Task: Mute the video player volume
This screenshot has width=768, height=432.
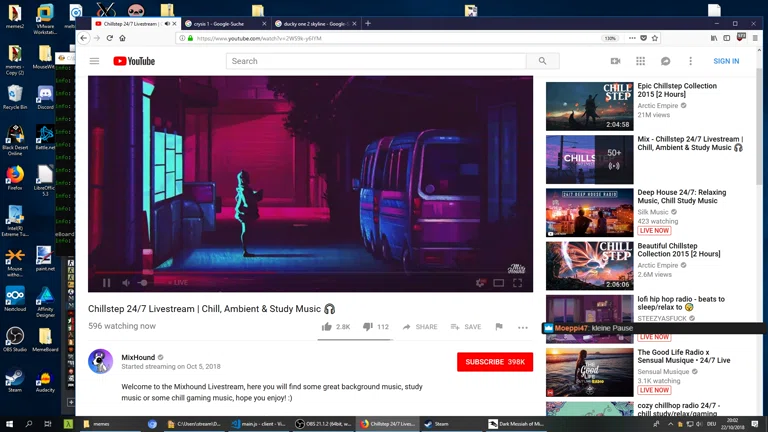Action: tap(126, 283)
